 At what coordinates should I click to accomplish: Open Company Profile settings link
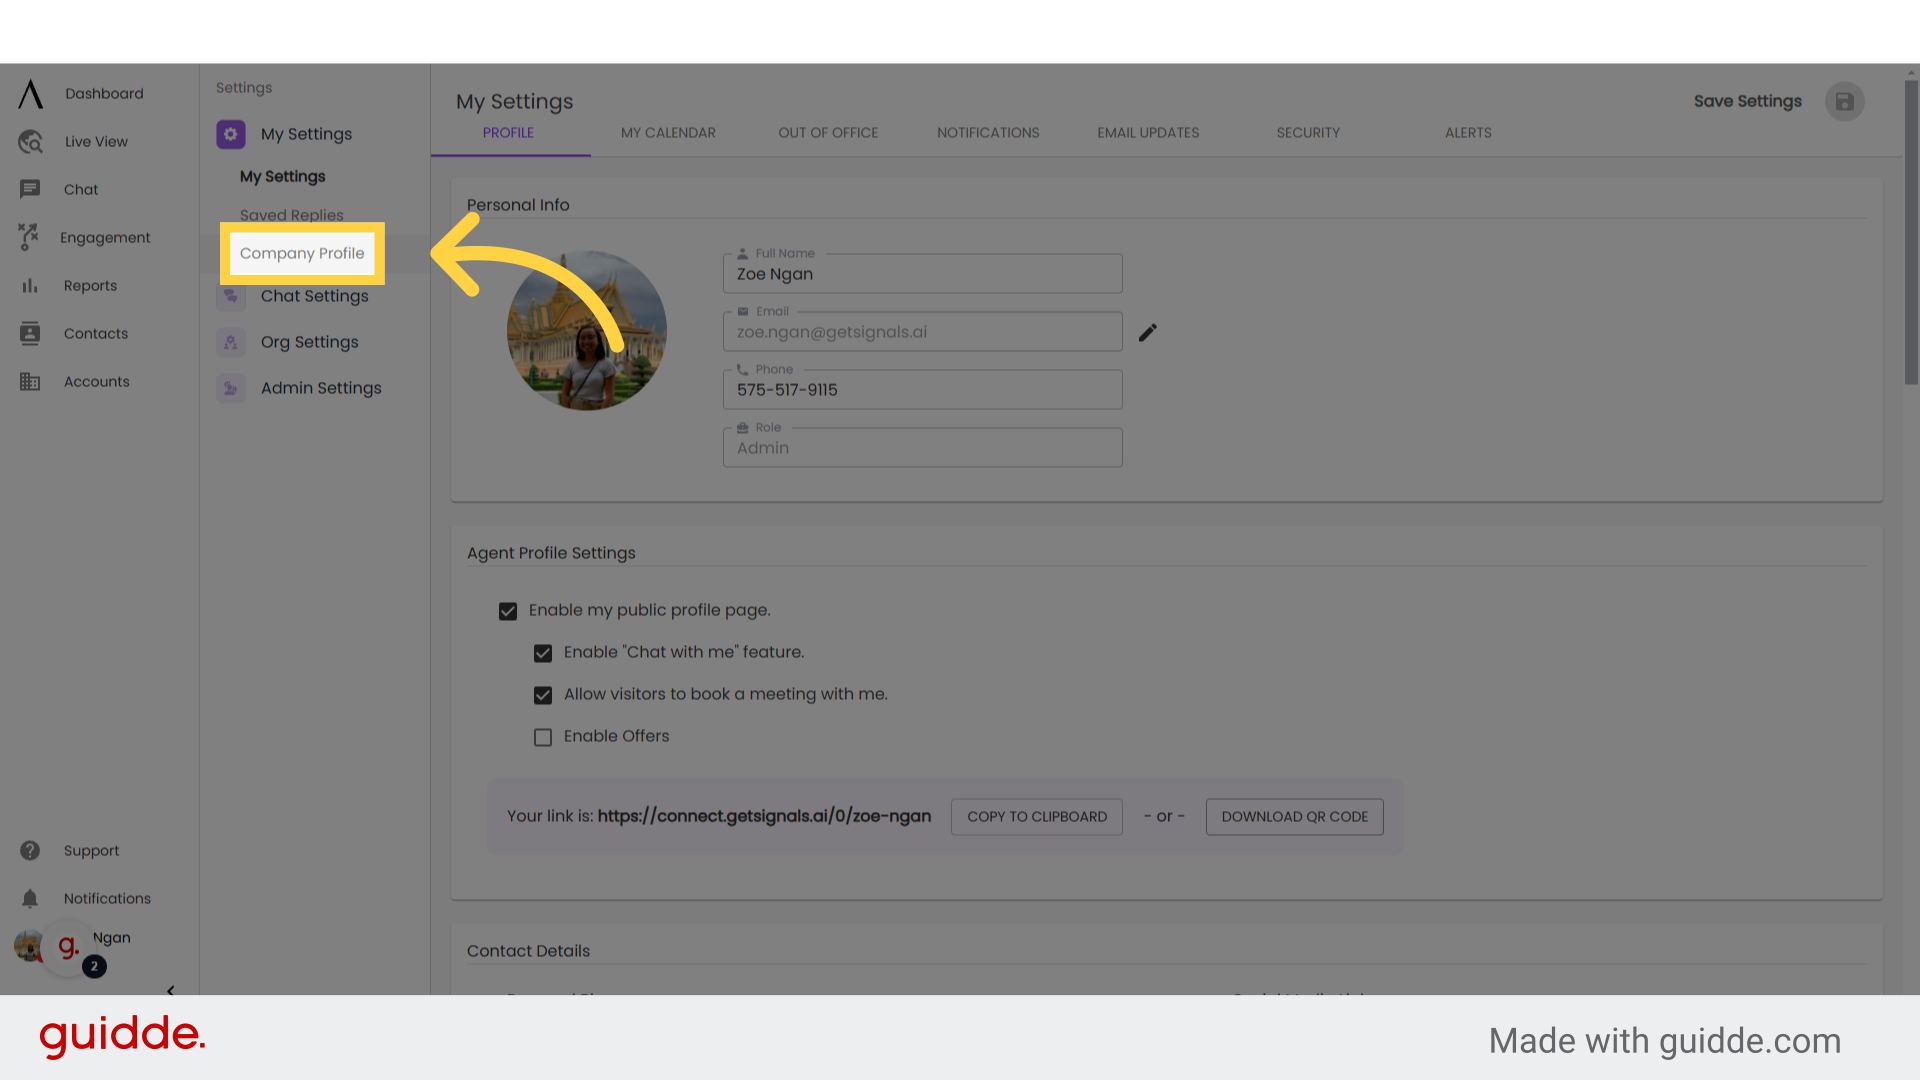(x=302, y=253)
